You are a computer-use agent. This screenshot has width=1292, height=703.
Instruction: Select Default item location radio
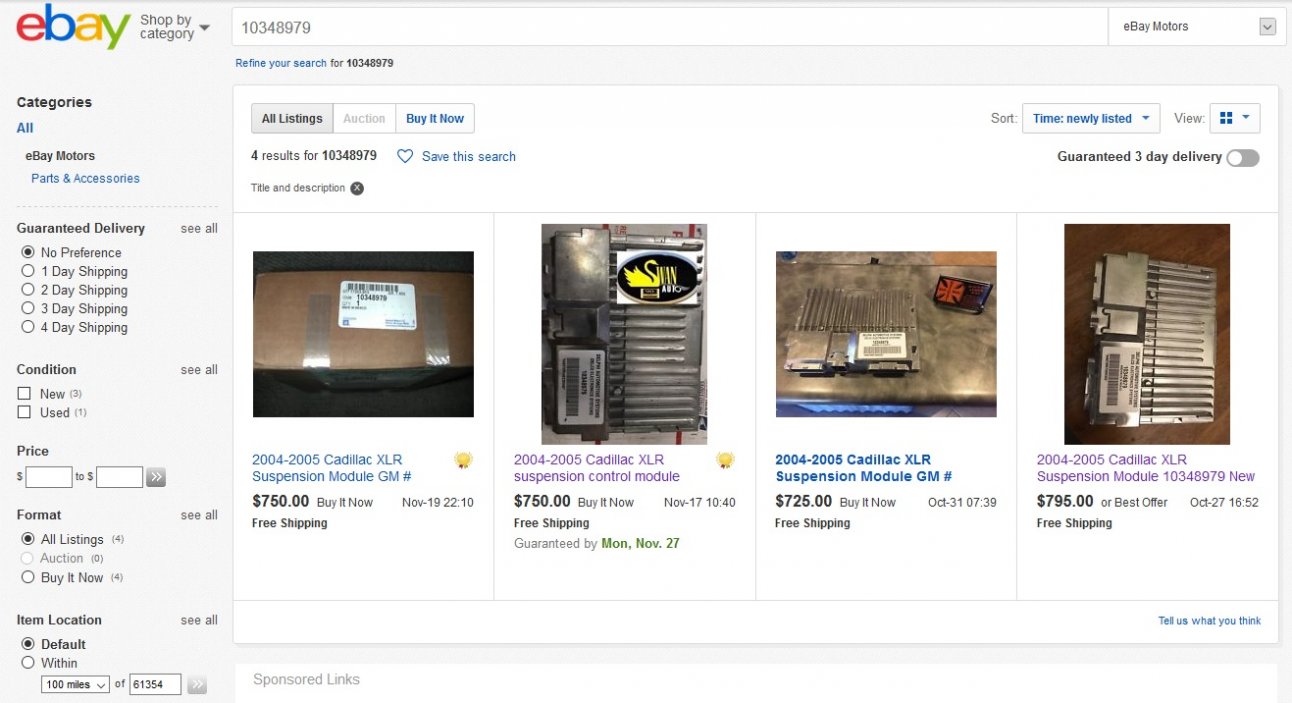(x=28, y=644)
